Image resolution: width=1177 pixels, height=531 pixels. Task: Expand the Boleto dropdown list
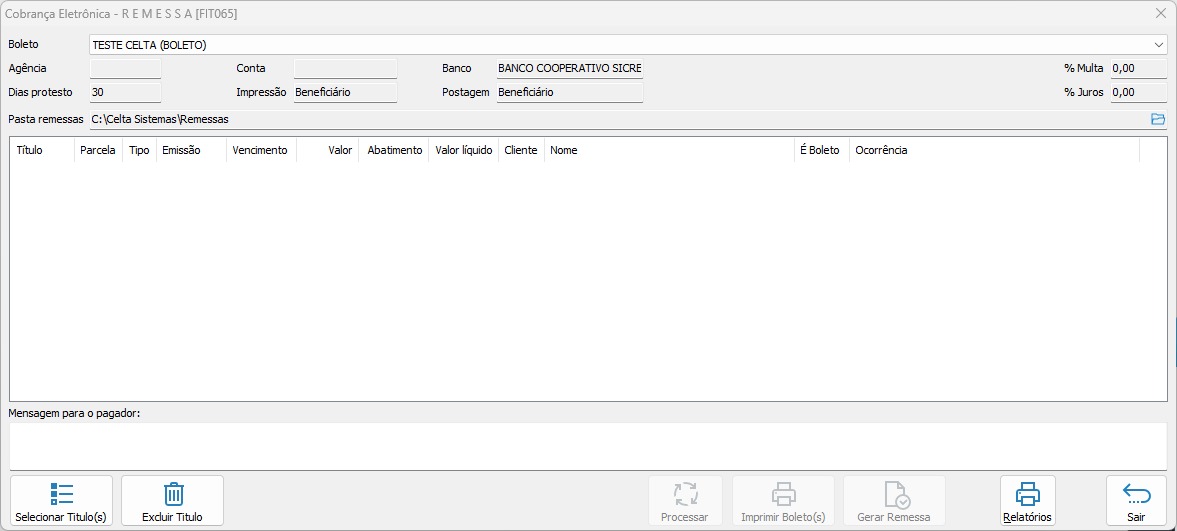(1158, 45)
